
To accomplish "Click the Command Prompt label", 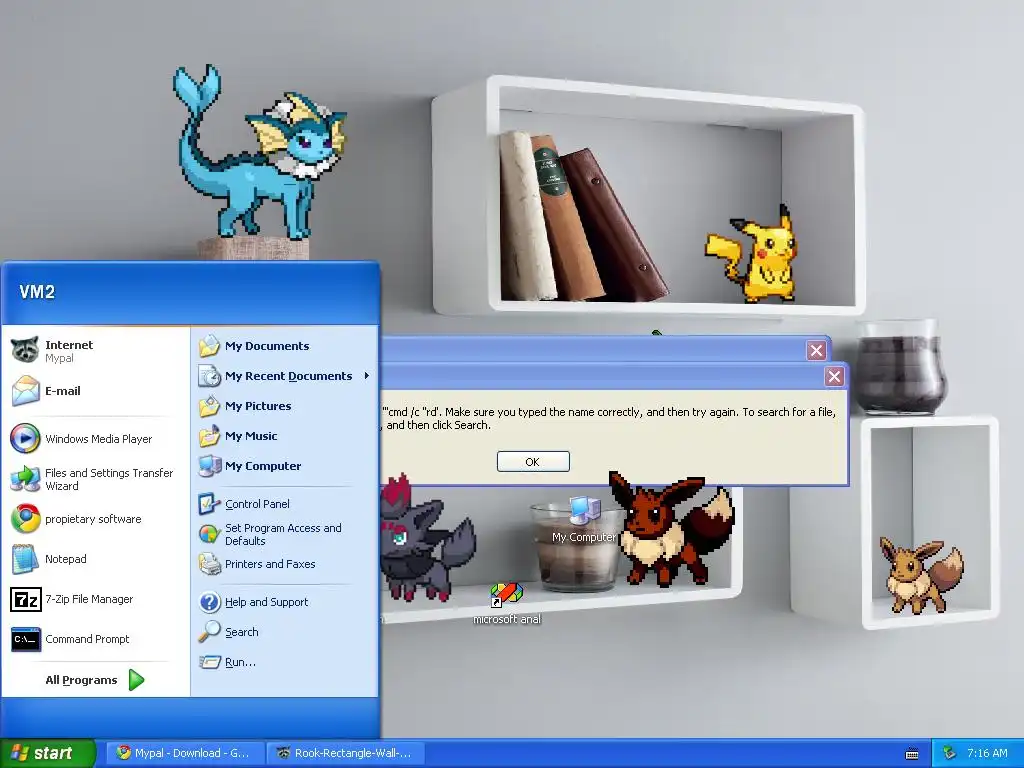I will 87,639.
